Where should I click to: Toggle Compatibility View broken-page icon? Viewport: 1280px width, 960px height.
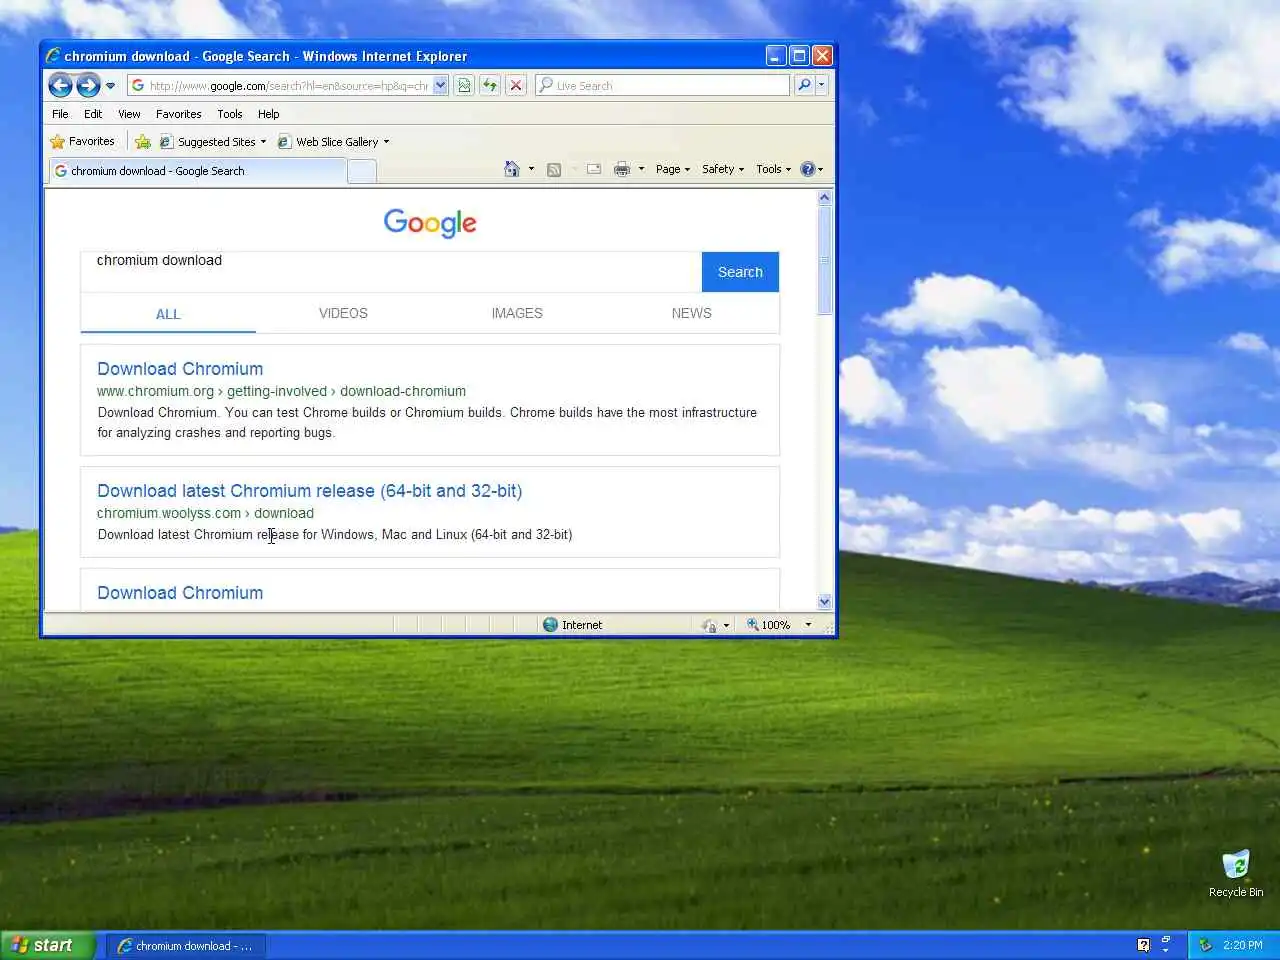[464, 86]
